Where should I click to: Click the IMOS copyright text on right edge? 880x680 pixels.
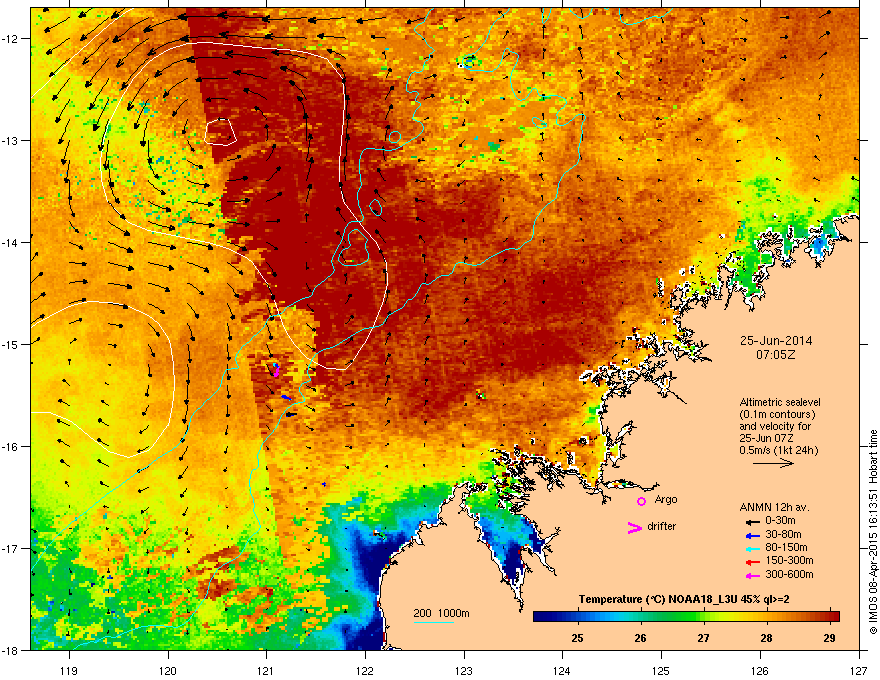click(x=873, y=532)
